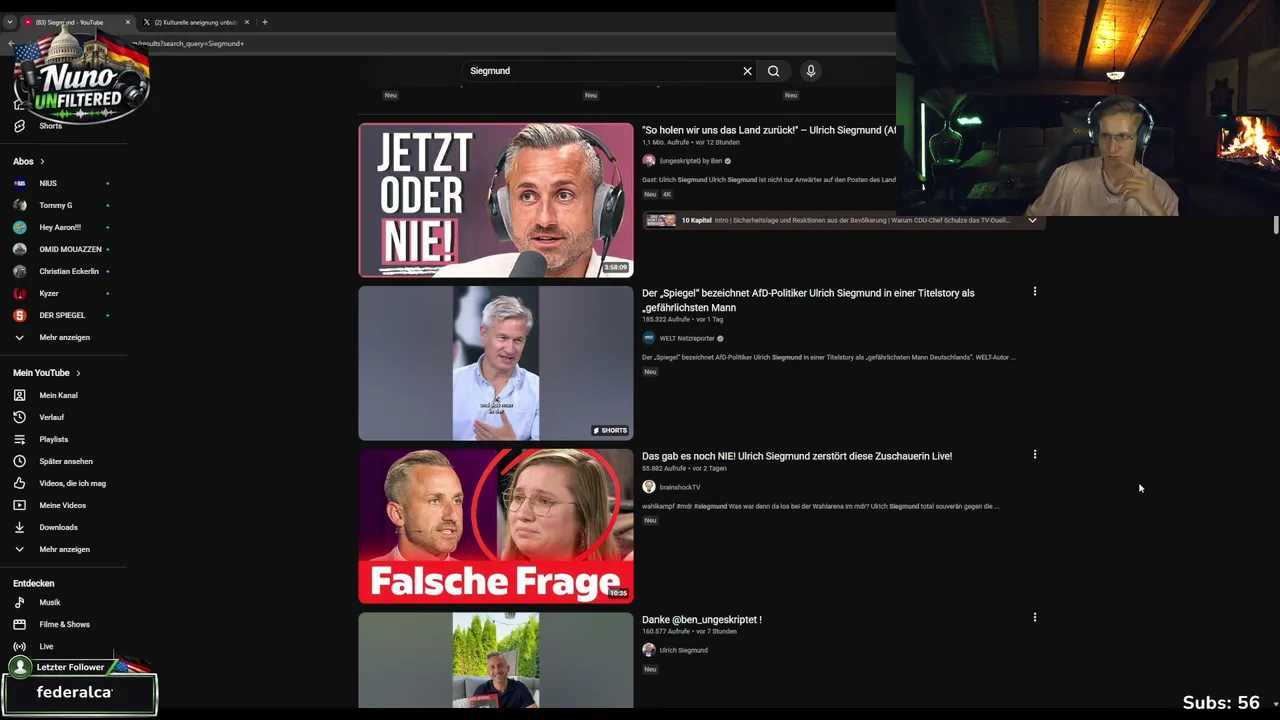Open options menu for Spiegel Titelstory video
Viewport: 1280px width, 720px height.
[1035, 292]
